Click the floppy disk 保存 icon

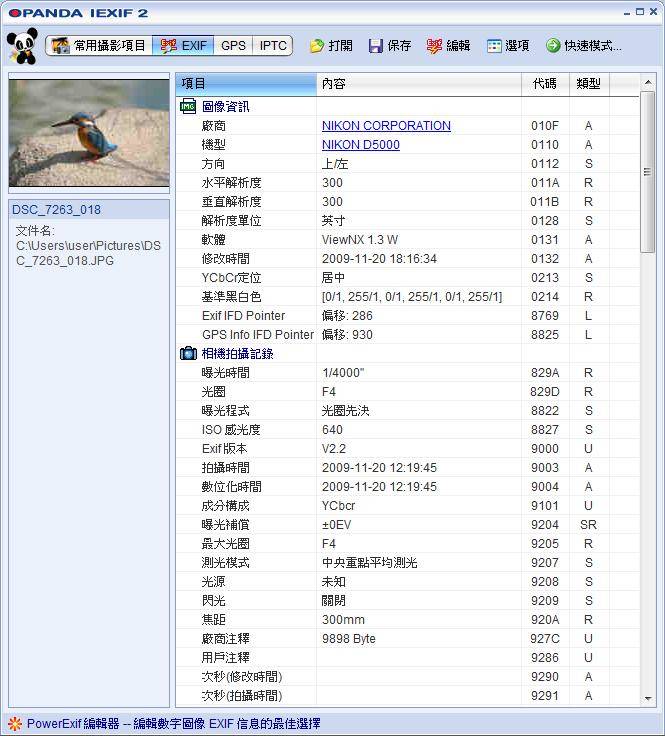(x=375, y=46)
